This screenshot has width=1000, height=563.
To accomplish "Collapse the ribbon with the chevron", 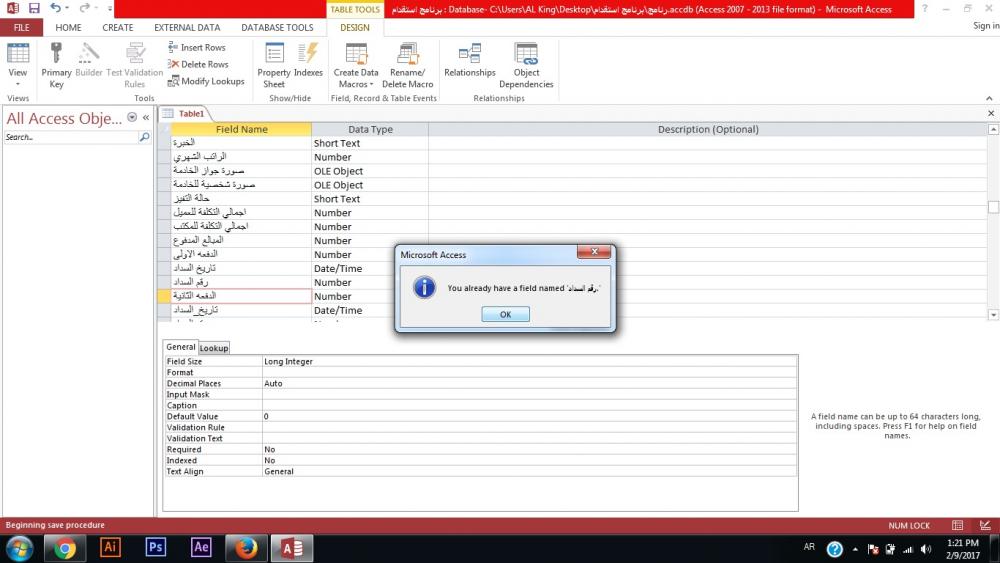I will 989,98.
